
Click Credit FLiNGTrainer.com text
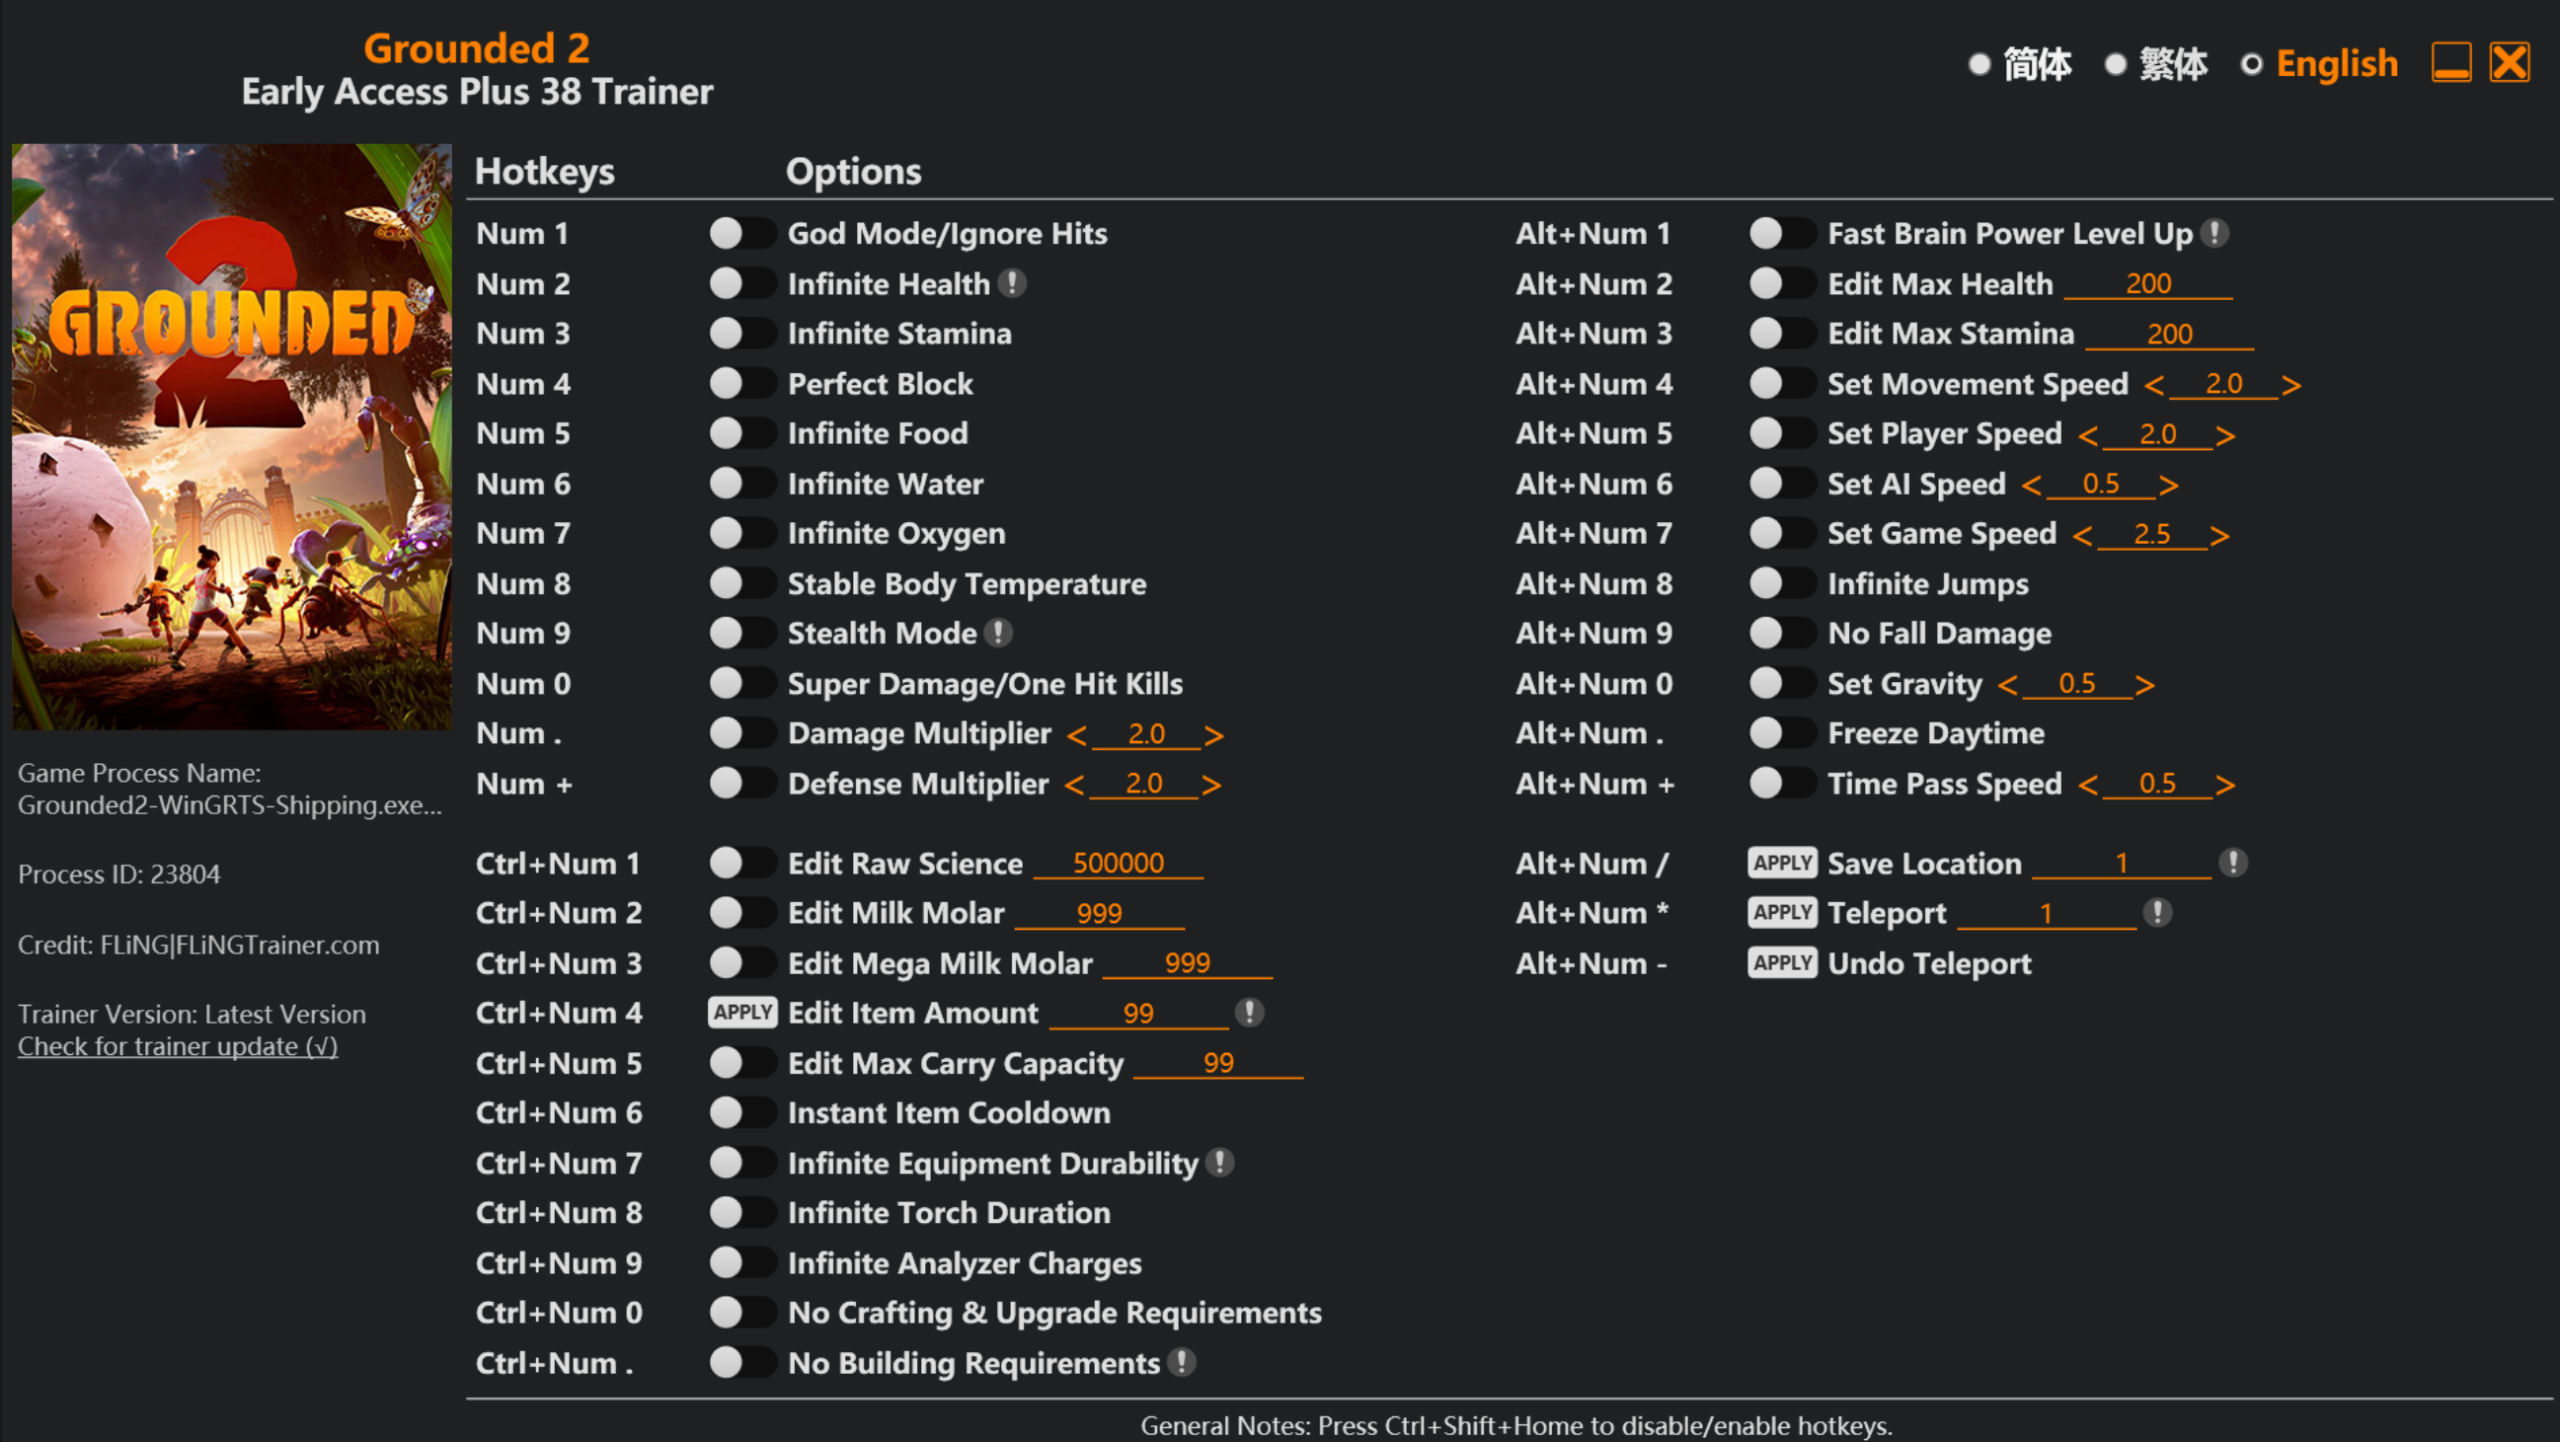point(199,945)
